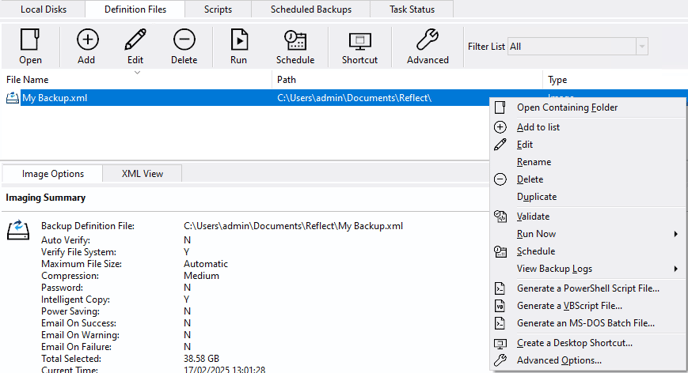Choose Generate a PowerShell Script File
This screenshot has height=373, width=688.
(x=588, y=288)
